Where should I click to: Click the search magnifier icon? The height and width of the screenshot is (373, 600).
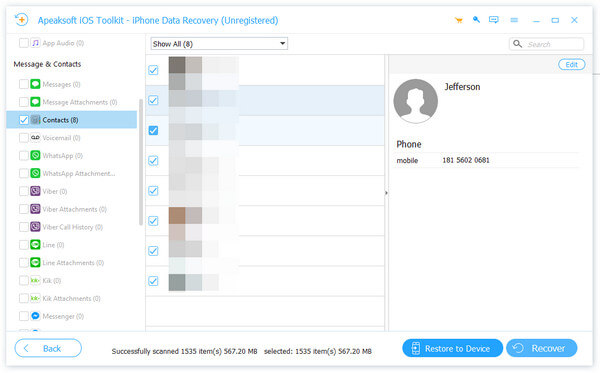pos(517,44)
